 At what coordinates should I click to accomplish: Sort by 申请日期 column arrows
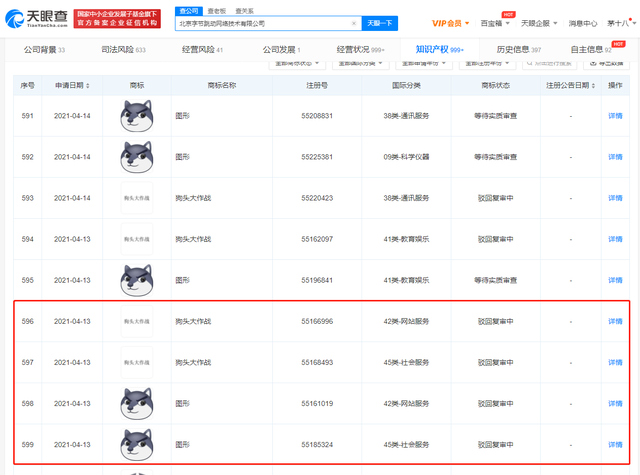click(x=88, y=85)
